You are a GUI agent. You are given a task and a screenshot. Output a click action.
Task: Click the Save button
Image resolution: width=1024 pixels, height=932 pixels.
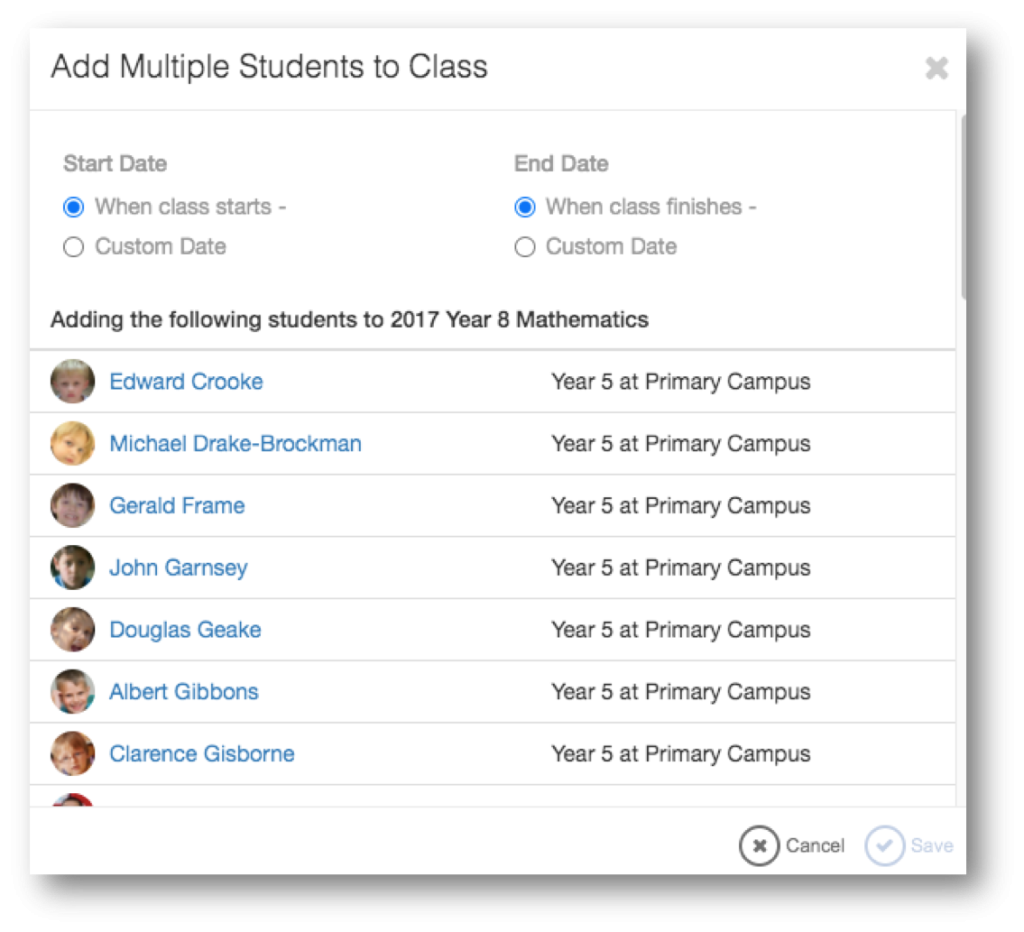click(x=909, y=846)
